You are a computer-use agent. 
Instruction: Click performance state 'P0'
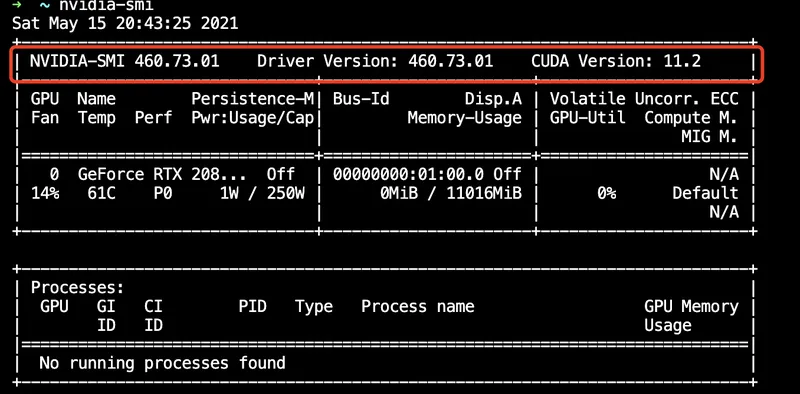click(x=162, y=193)
